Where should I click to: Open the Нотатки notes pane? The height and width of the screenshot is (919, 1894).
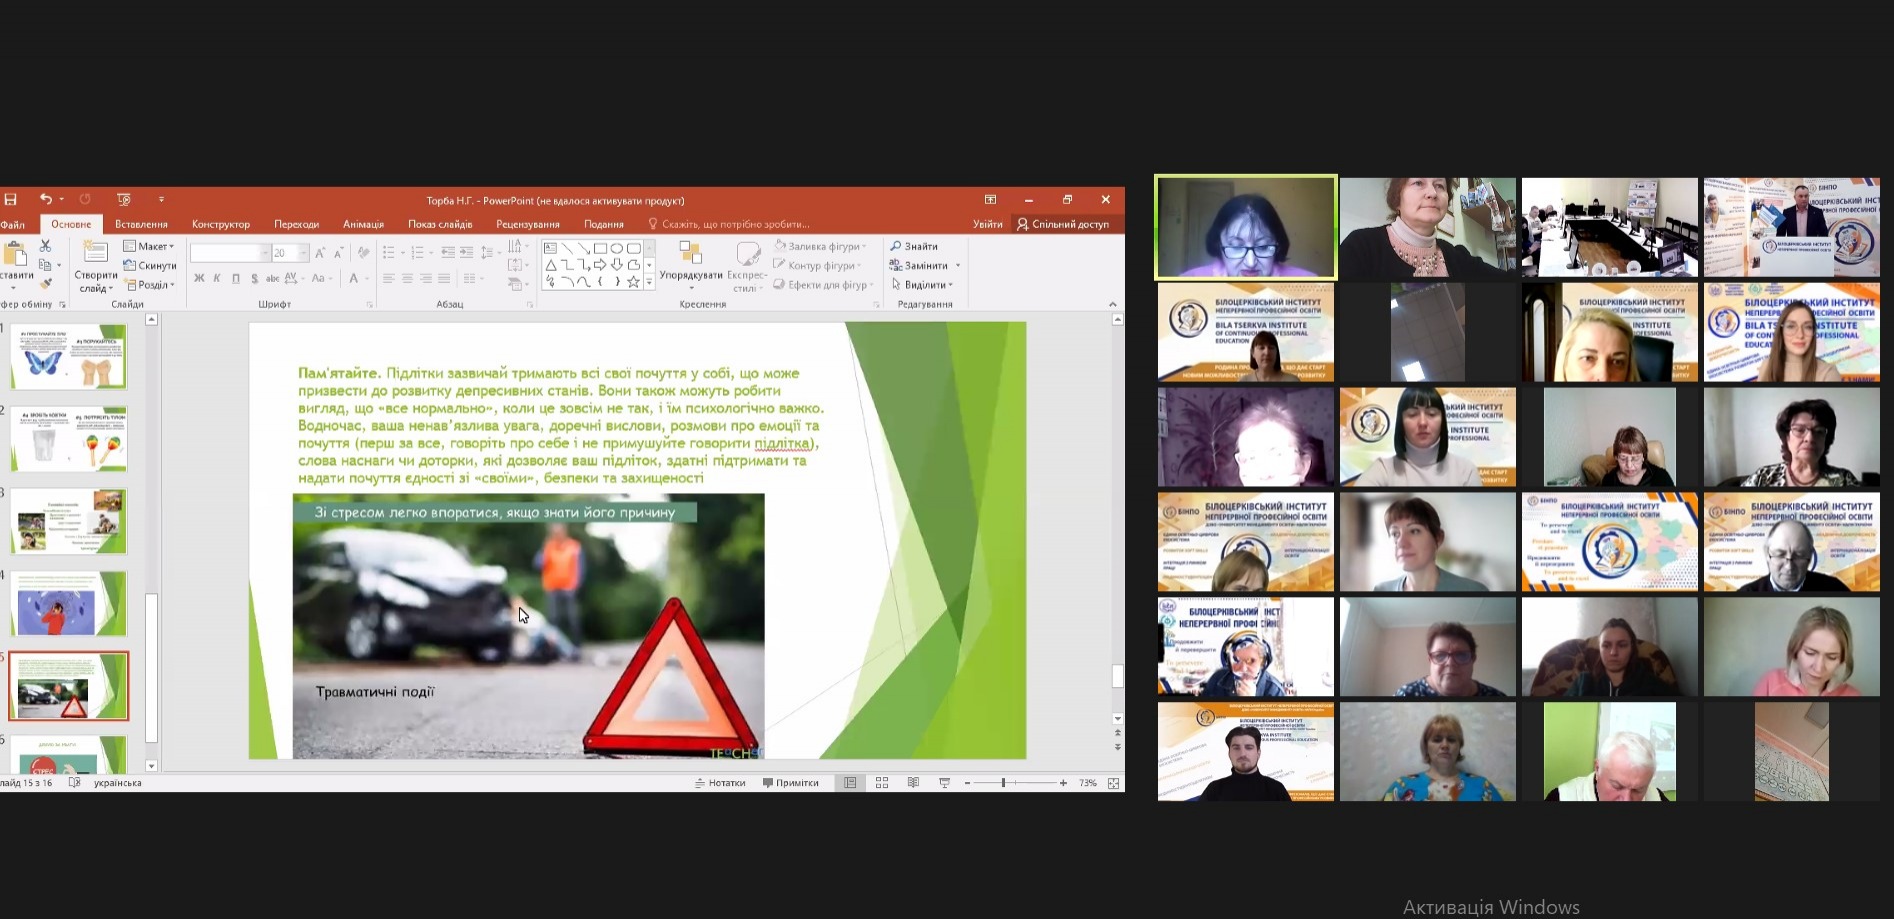(720, 783)
